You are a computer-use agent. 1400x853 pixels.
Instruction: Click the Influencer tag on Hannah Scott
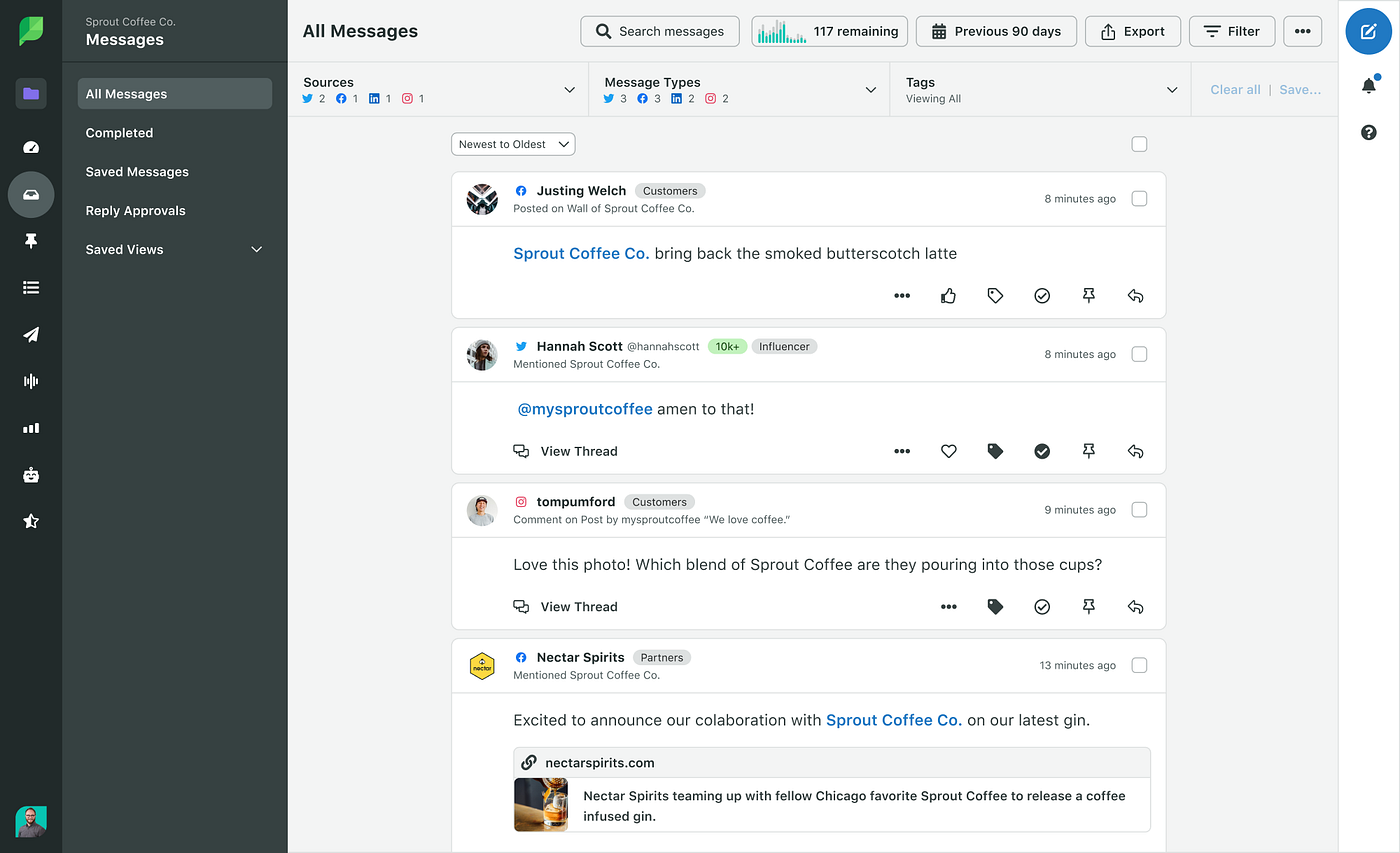click(x=784, y=346)
